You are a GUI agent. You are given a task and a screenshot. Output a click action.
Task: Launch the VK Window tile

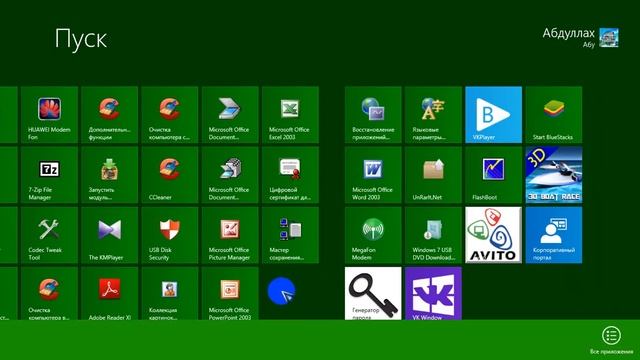pos(433,293)
